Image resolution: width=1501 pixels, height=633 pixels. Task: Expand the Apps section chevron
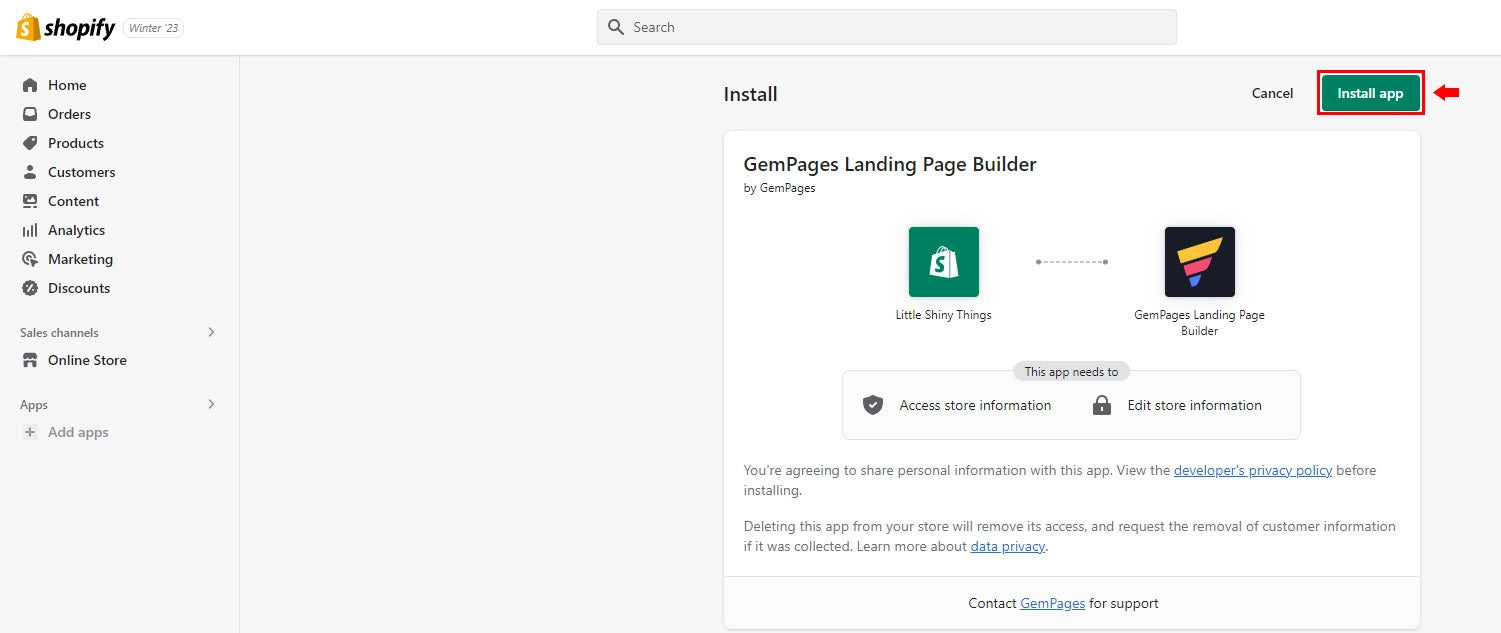tap(211, 404)
